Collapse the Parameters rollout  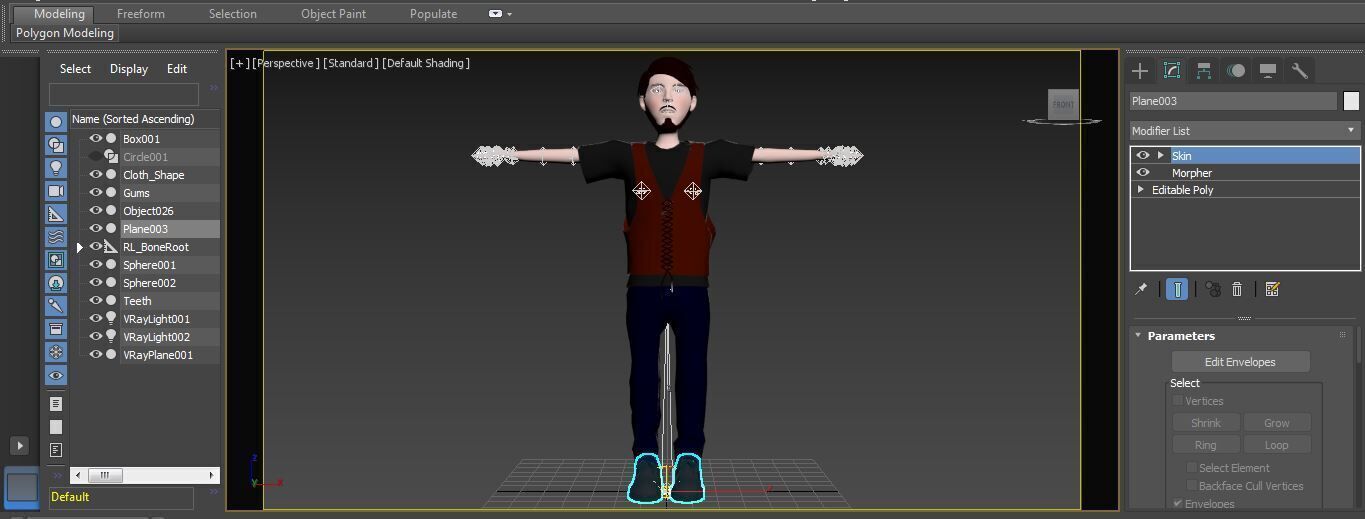(1138, 336)
